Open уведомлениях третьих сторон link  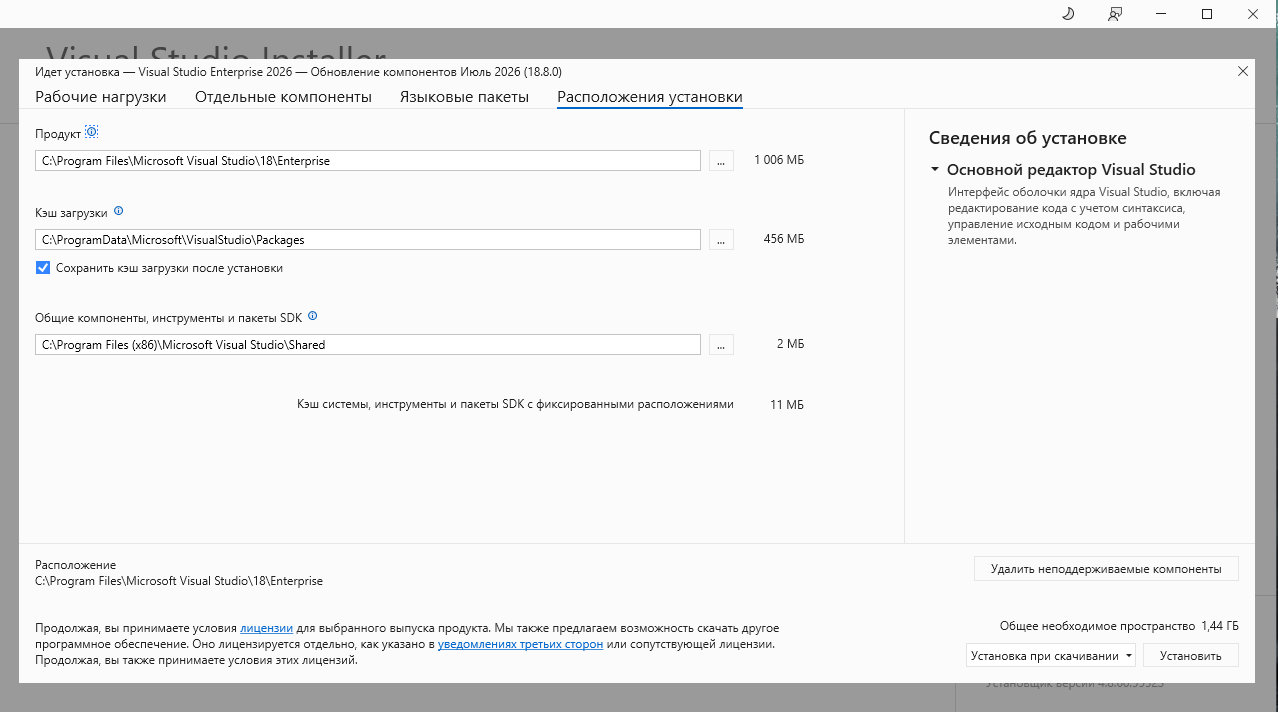tap(520, 644)
